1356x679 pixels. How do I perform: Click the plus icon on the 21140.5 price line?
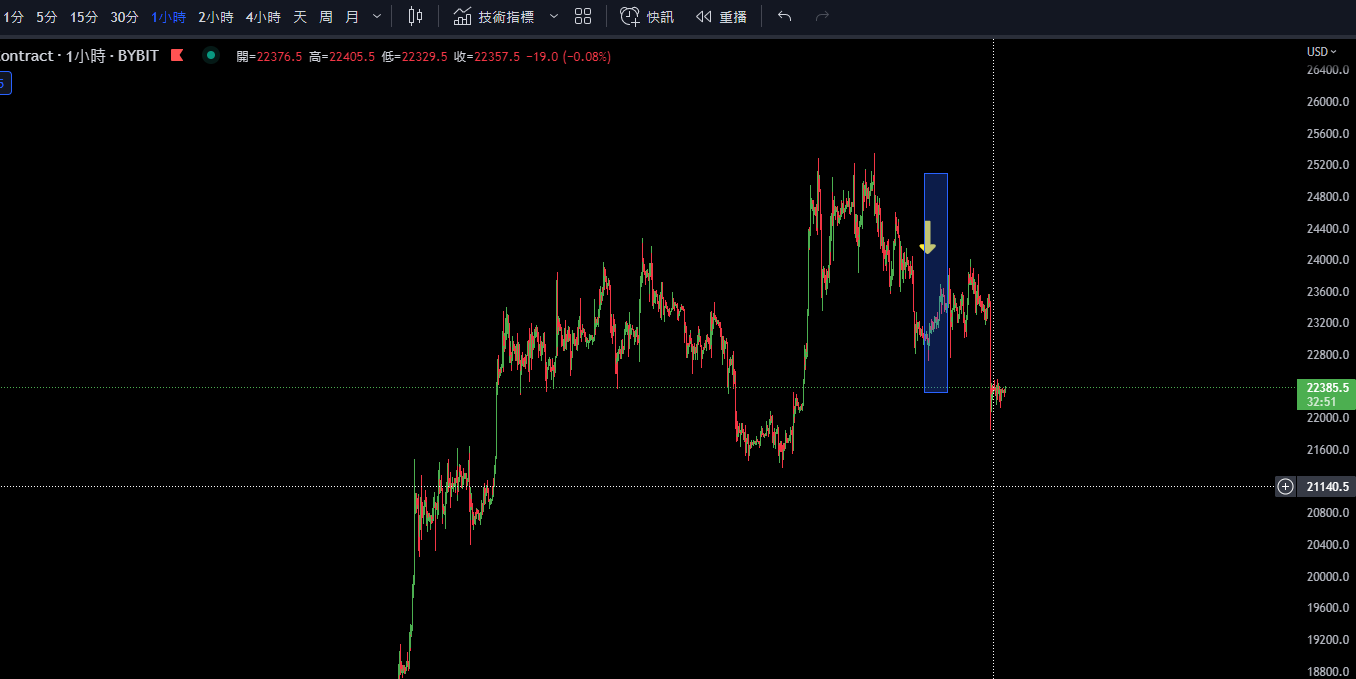pyautogui.click(x=1285, y=486)
